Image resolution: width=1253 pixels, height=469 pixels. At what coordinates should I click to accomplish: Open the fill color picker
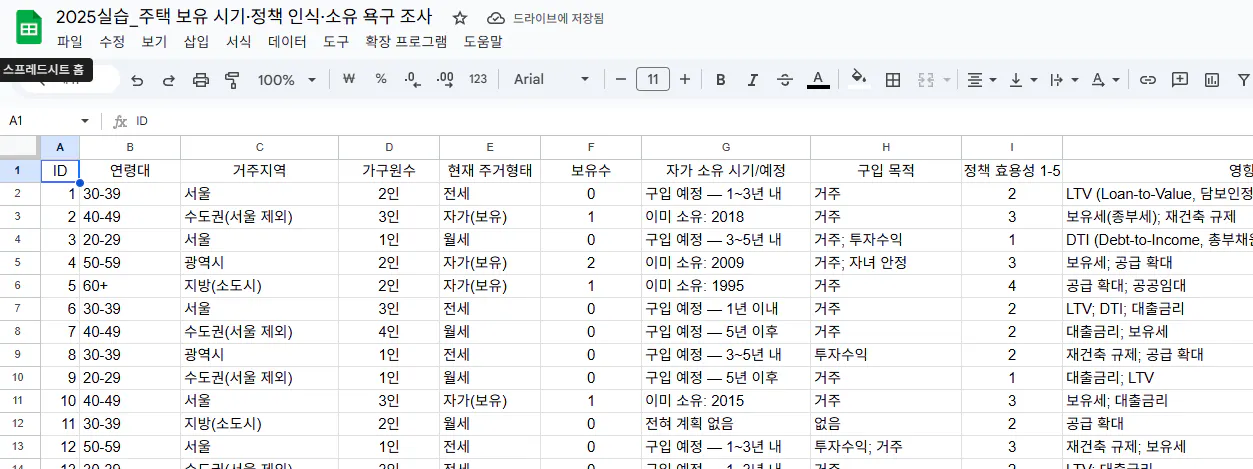tap(859, 79)
